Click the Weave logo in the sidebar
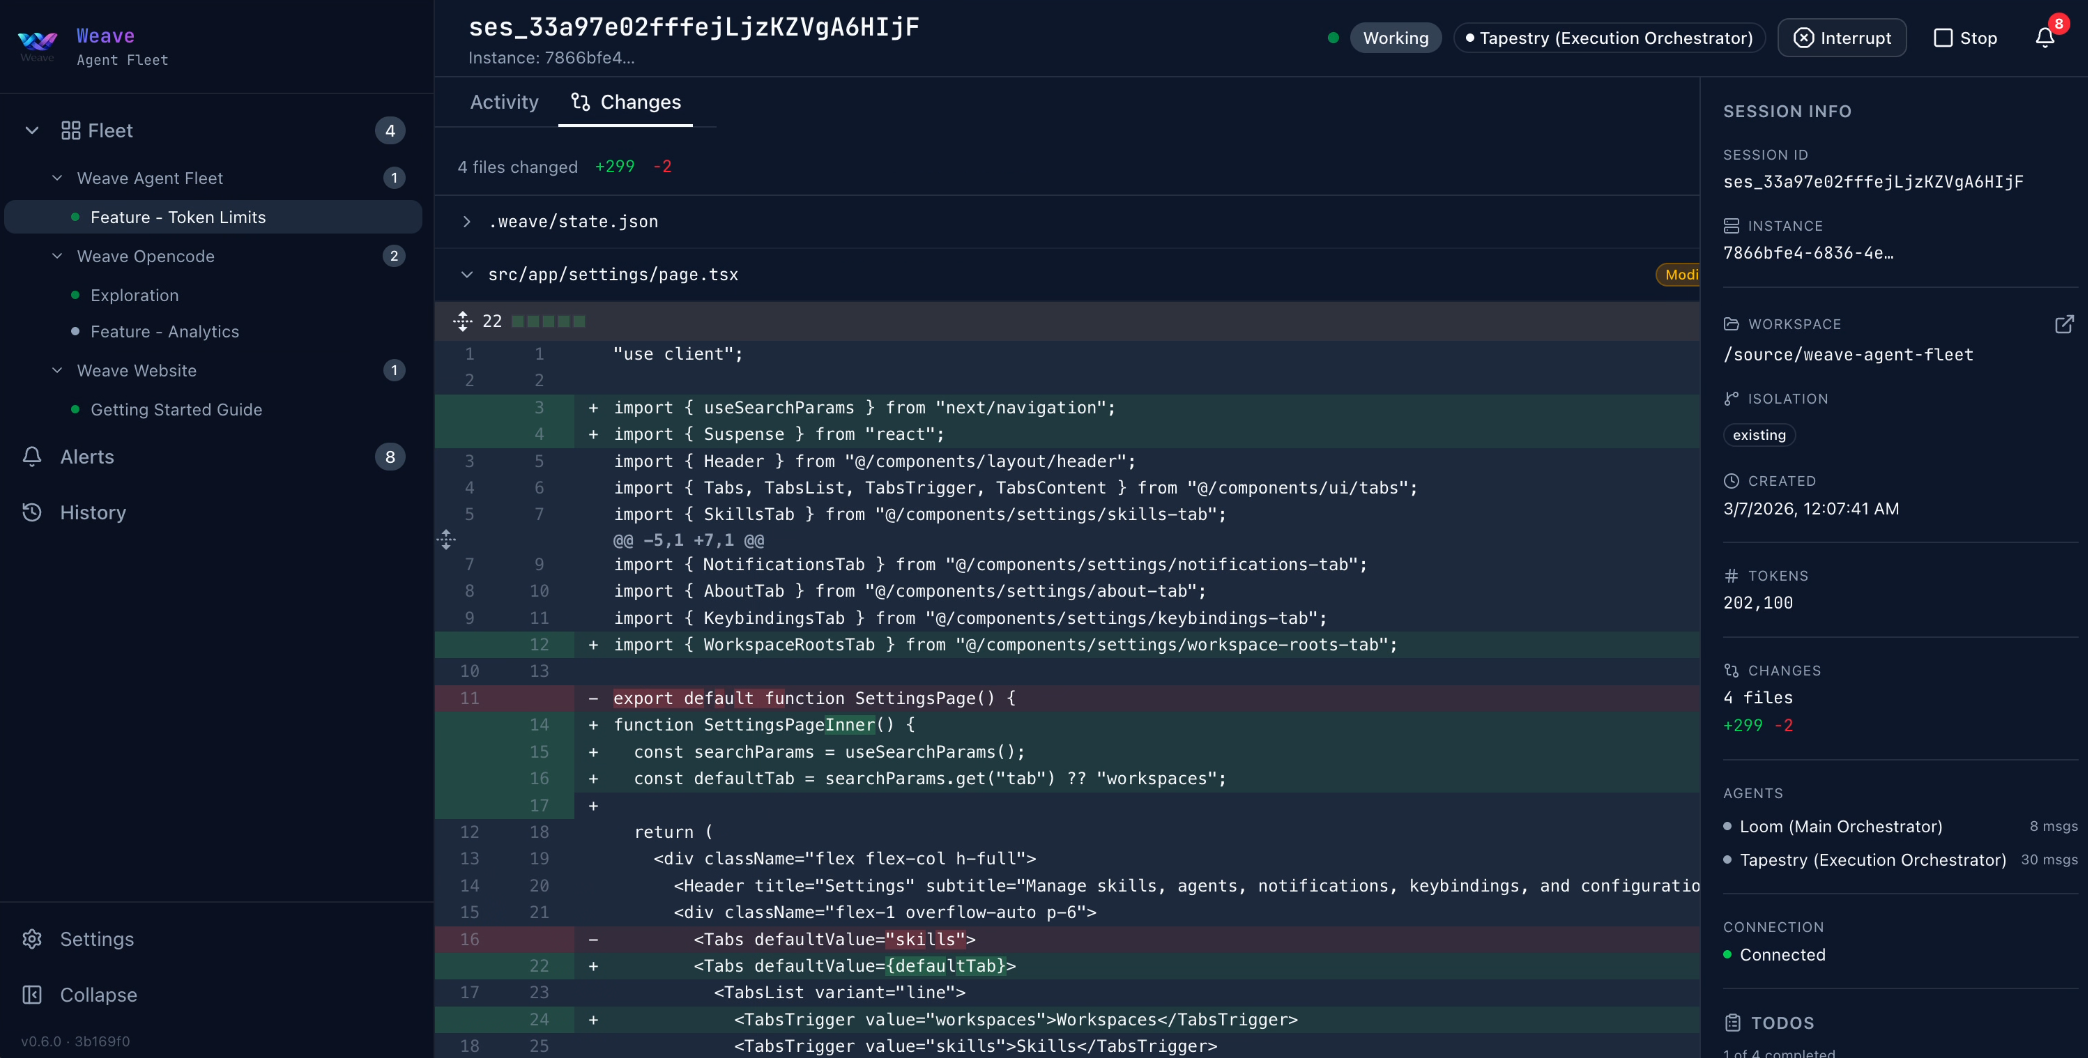The image size is (2088, 1058). (x=36, y=42)
